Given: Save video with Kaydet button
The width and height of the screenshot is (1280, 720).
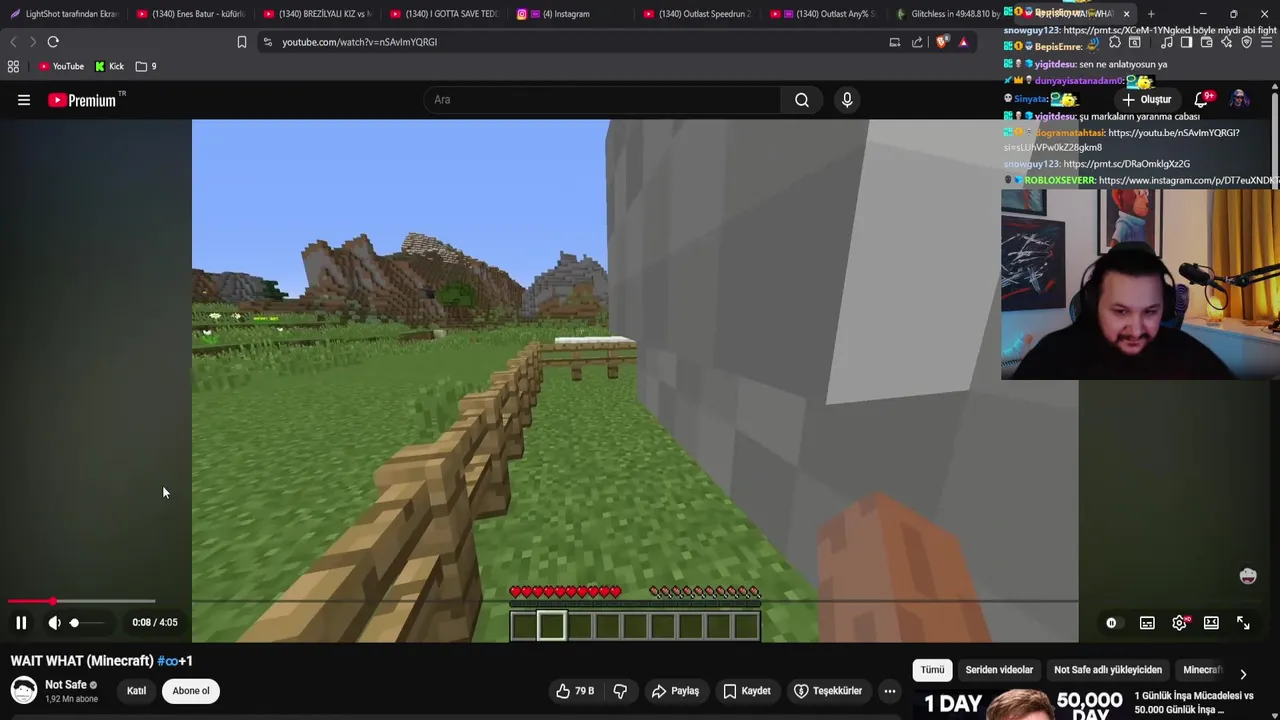Looking at the screenshot, I should click(x=747, y=691).
